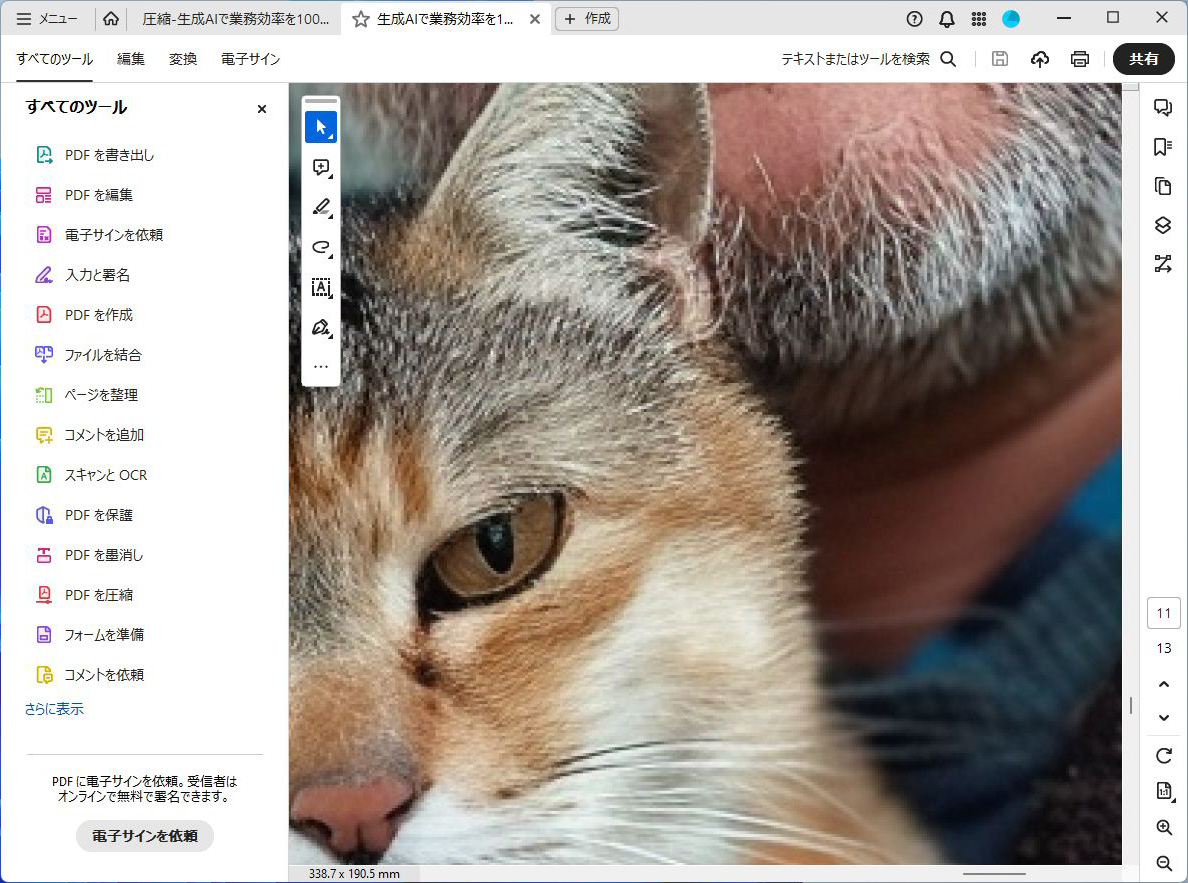Open the help question mark icon
Screen dimensions: 1188x883
[914, 19]
